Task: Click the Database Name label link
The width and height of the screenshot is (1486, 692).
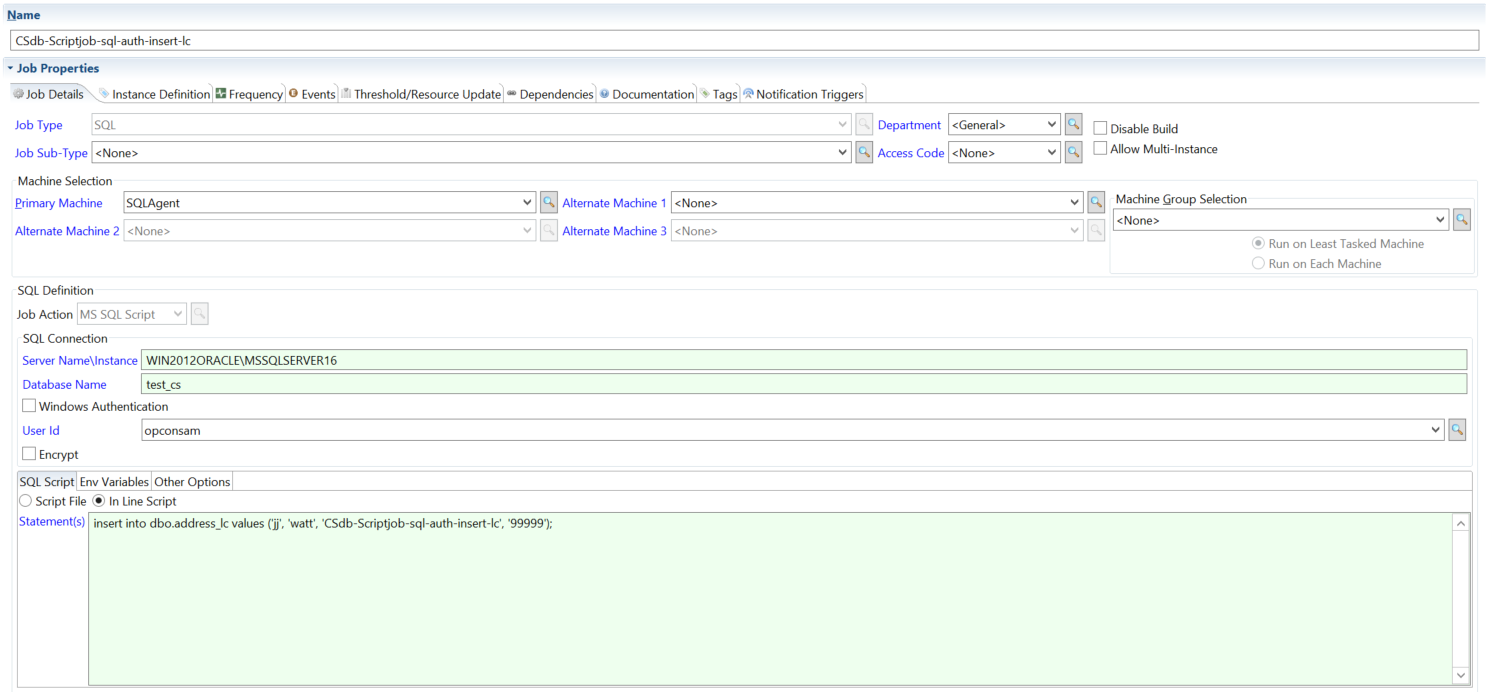Action: (x=64, y=384)
